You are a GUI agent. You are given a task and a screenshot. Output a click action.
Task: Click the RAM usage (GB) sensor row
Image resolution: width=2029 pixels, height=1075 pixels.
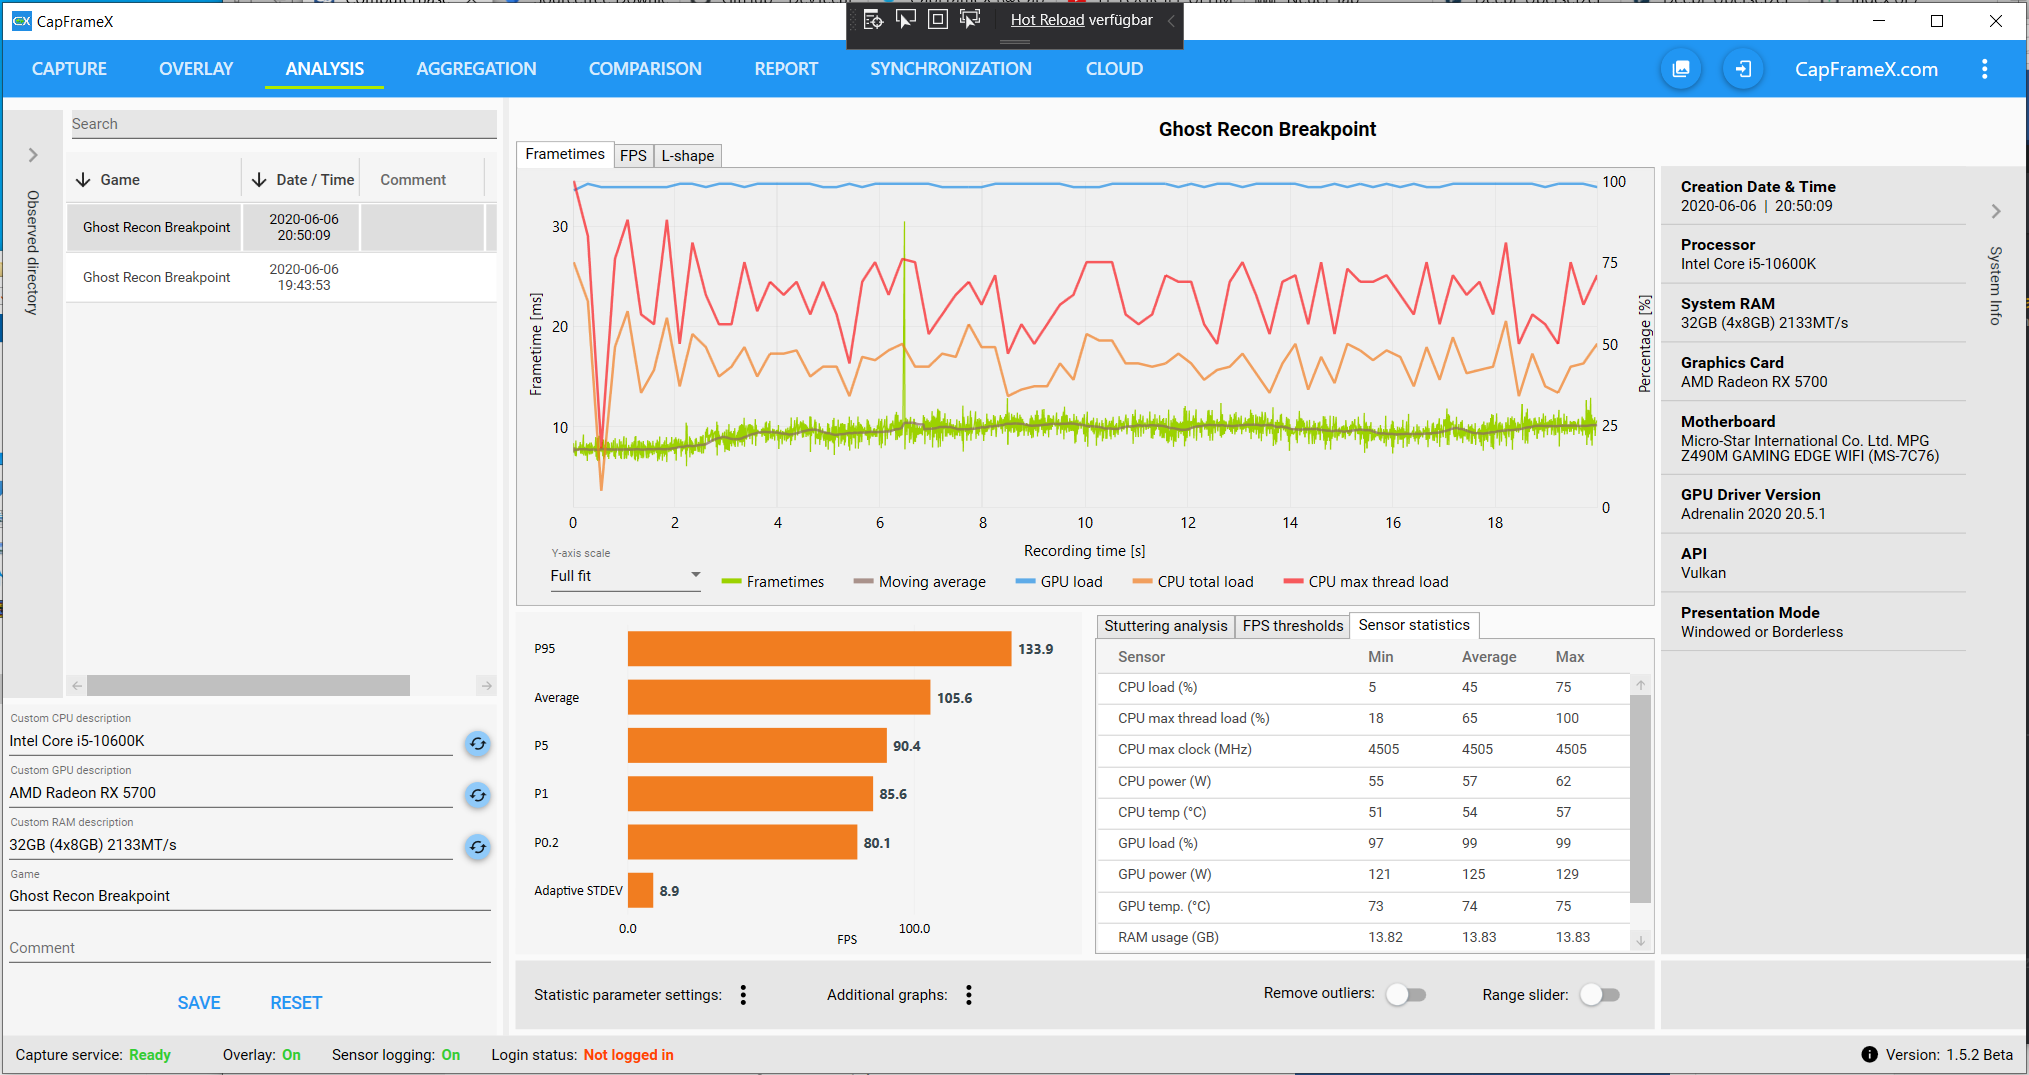(1364, 937)
